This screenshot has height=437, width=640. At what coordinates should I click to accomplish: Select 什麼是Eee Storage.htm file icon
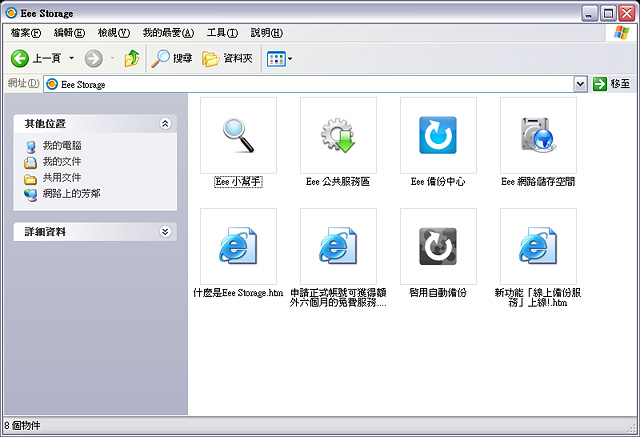tap(238, 246)
